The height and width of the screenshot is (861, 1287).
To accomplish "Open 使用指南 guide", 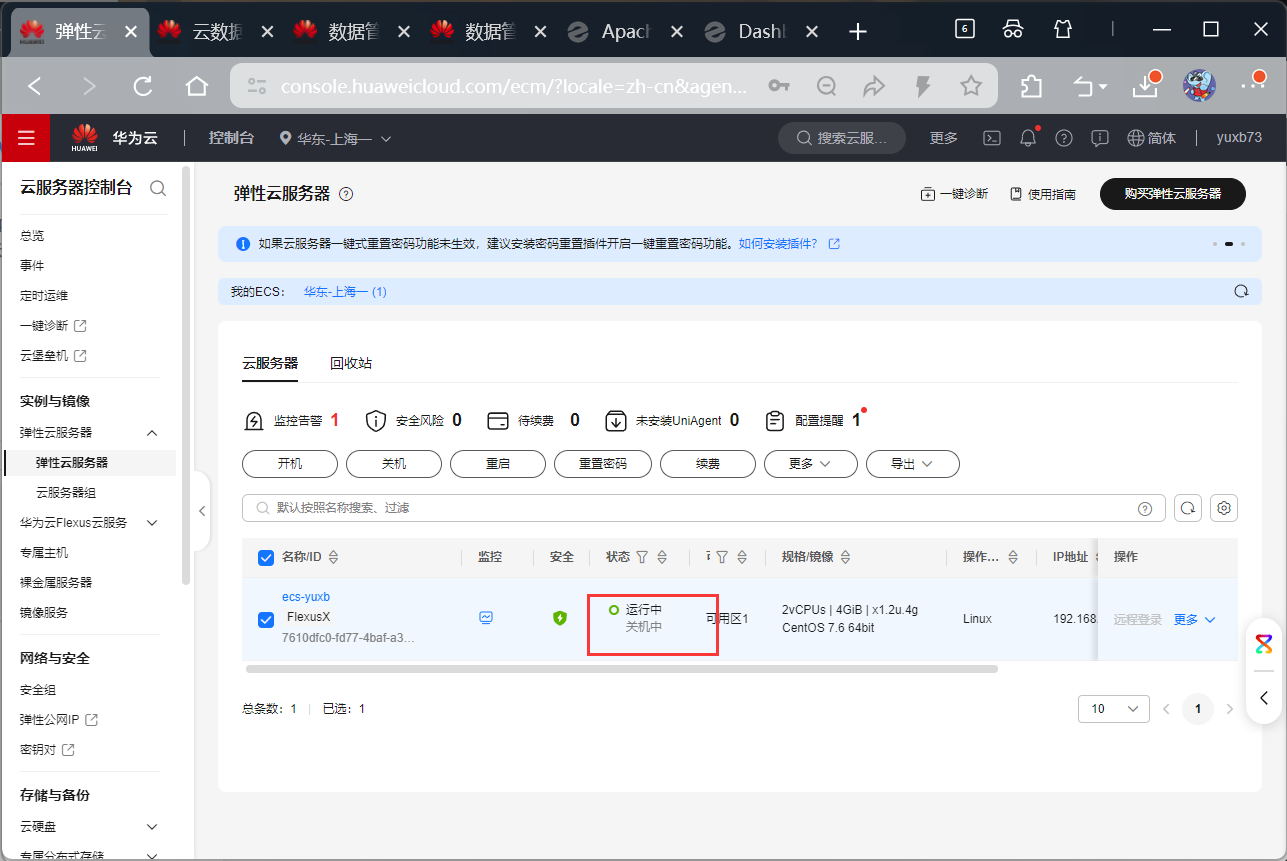I will tap(1043, 194).
